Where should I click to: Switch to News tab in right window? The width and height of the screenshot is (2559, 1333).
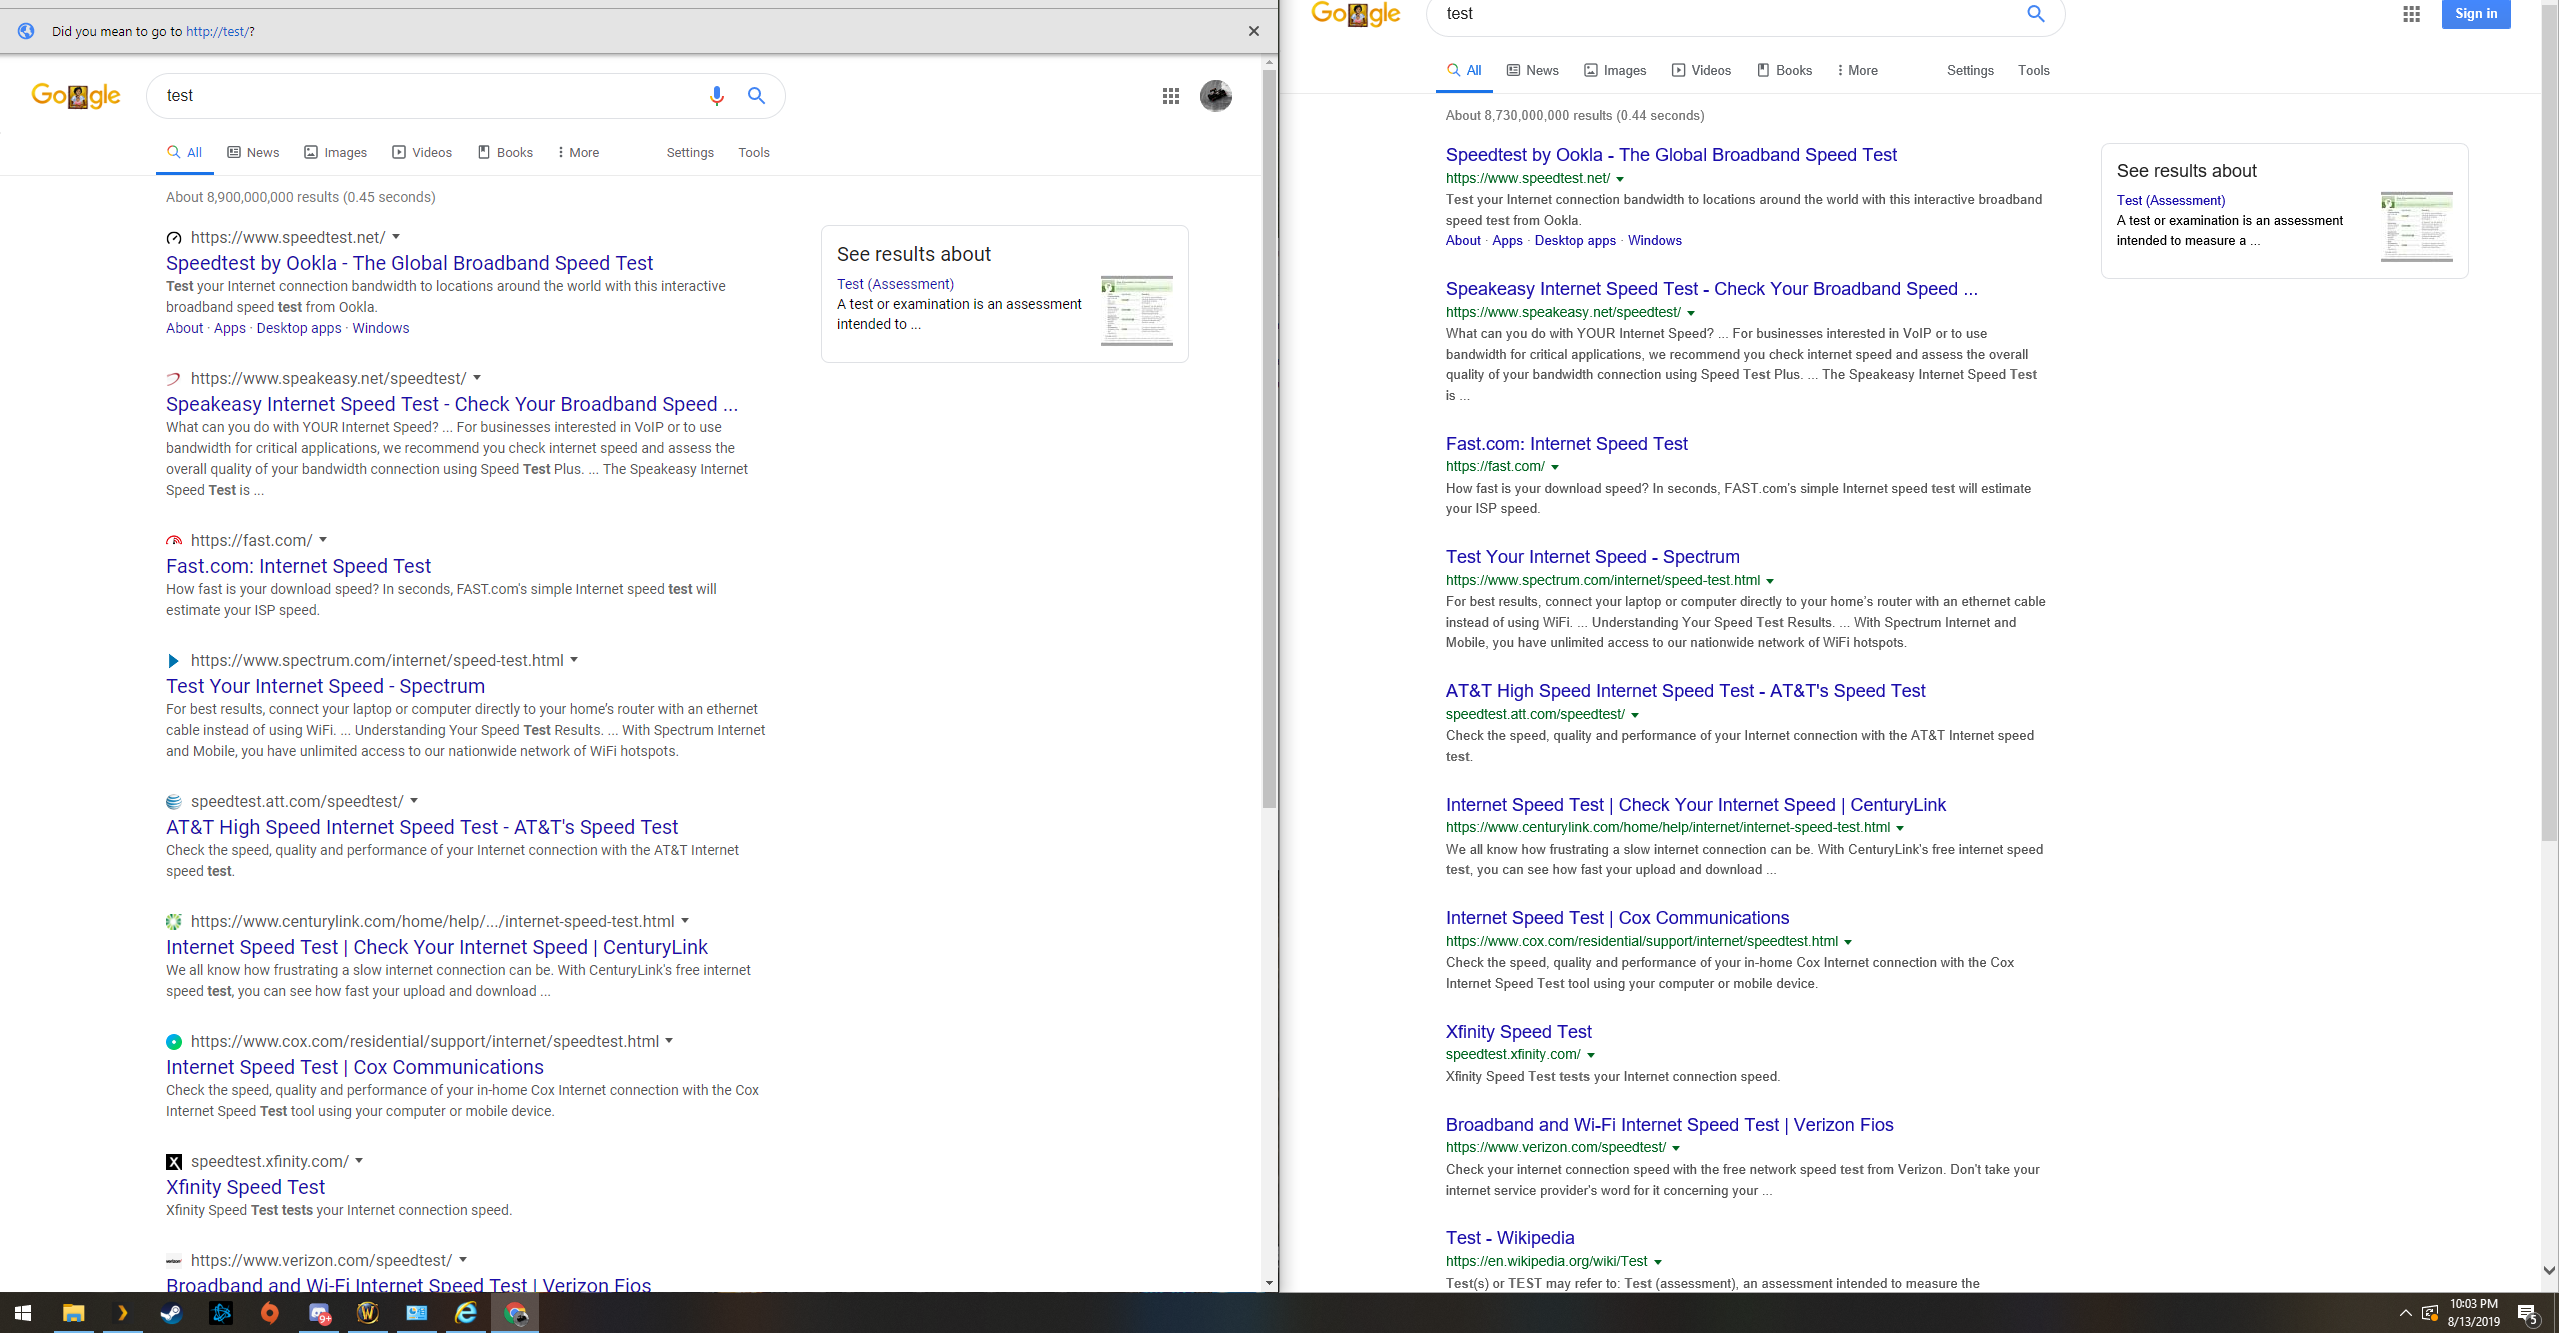[1533, 70]
